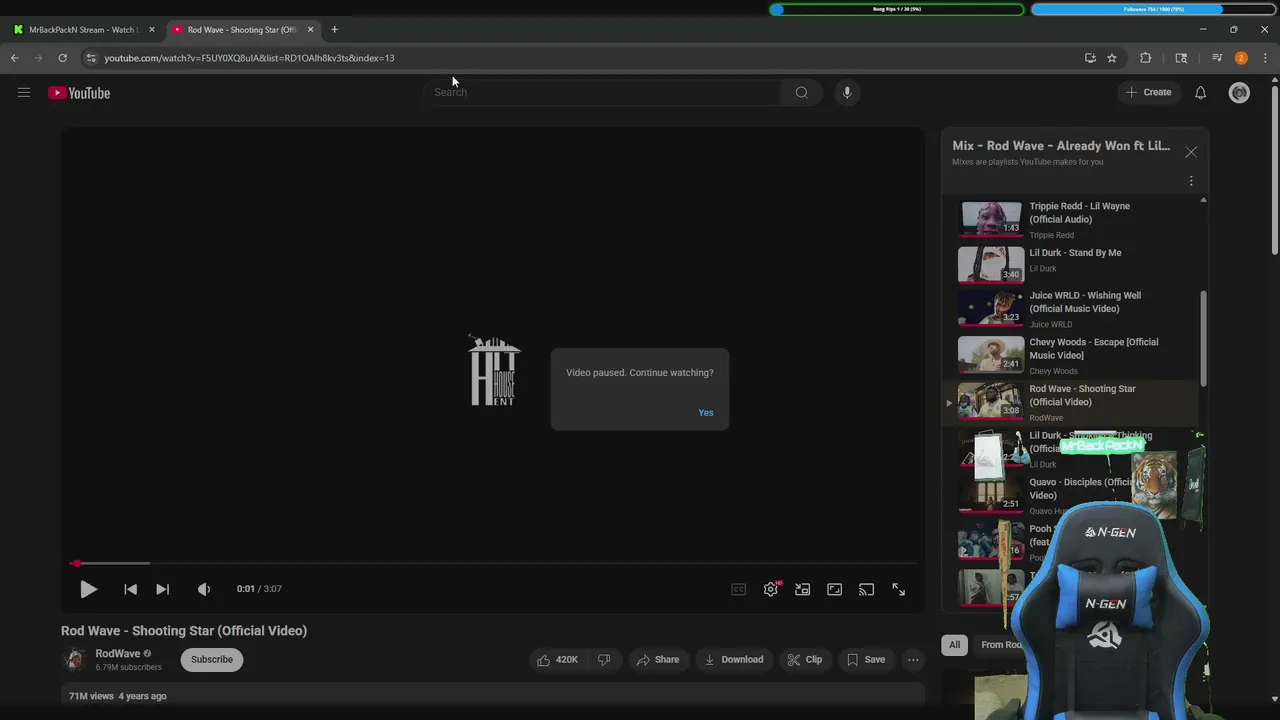Image resolution: width=1280 pixels, height=720 pixels.
Task: Click the address bar URL
Action: tap(249, 58)
